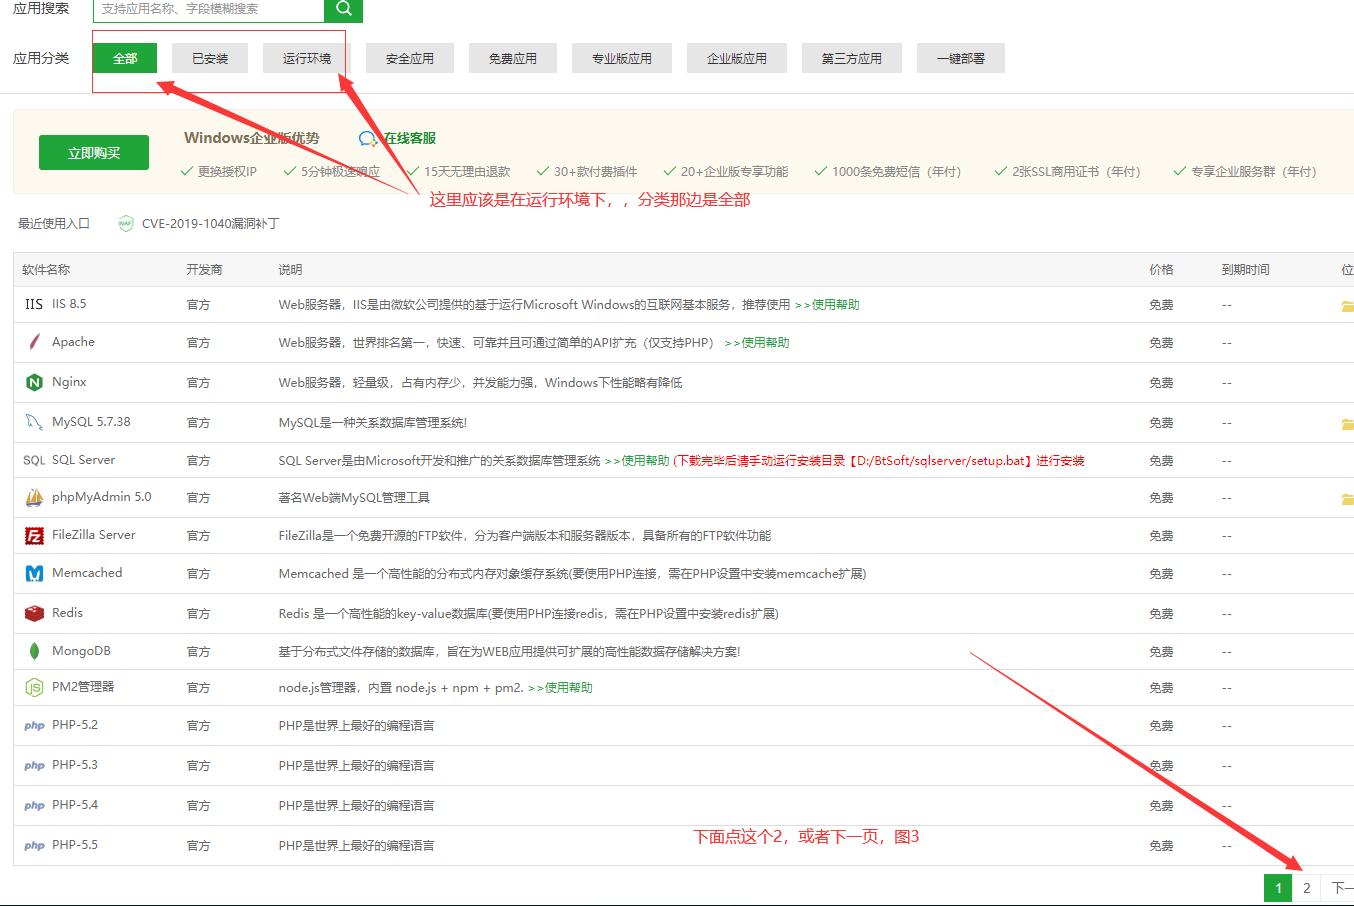The height and width of the screenshot is (906, 1354).
Task: Click the Windows企业版优势 heading
Action: tap(252, 138)
